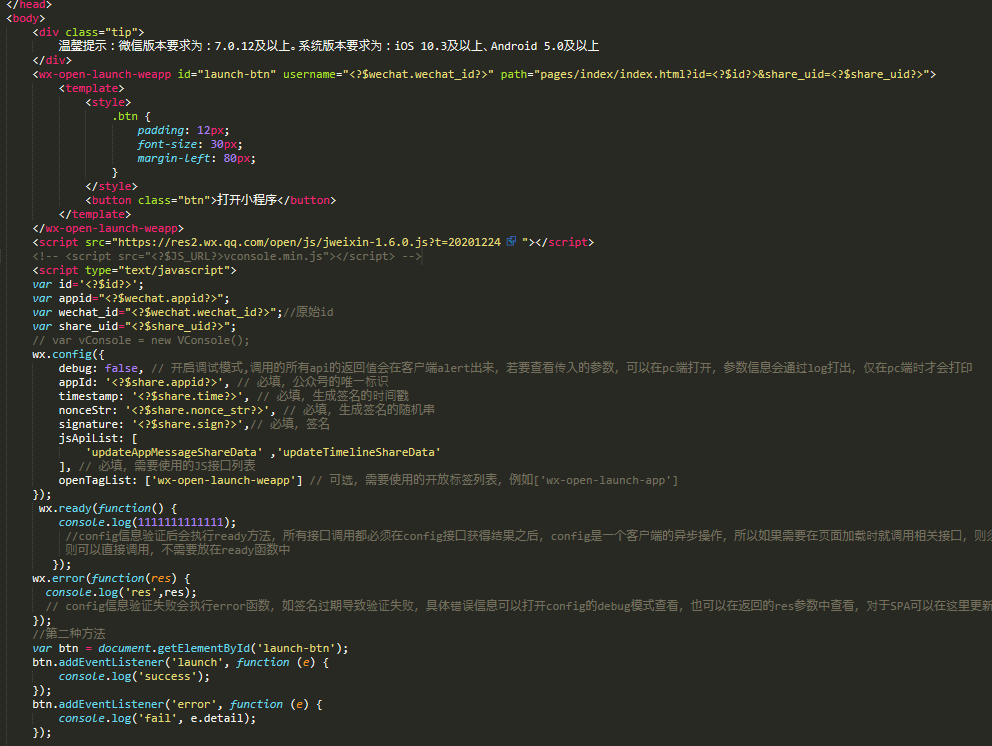Image resolution: width=992 pixels, height=746 pixels.
Task: Click the closing wx-open-launch-weapp tag
Action: (x=108, y=228)
